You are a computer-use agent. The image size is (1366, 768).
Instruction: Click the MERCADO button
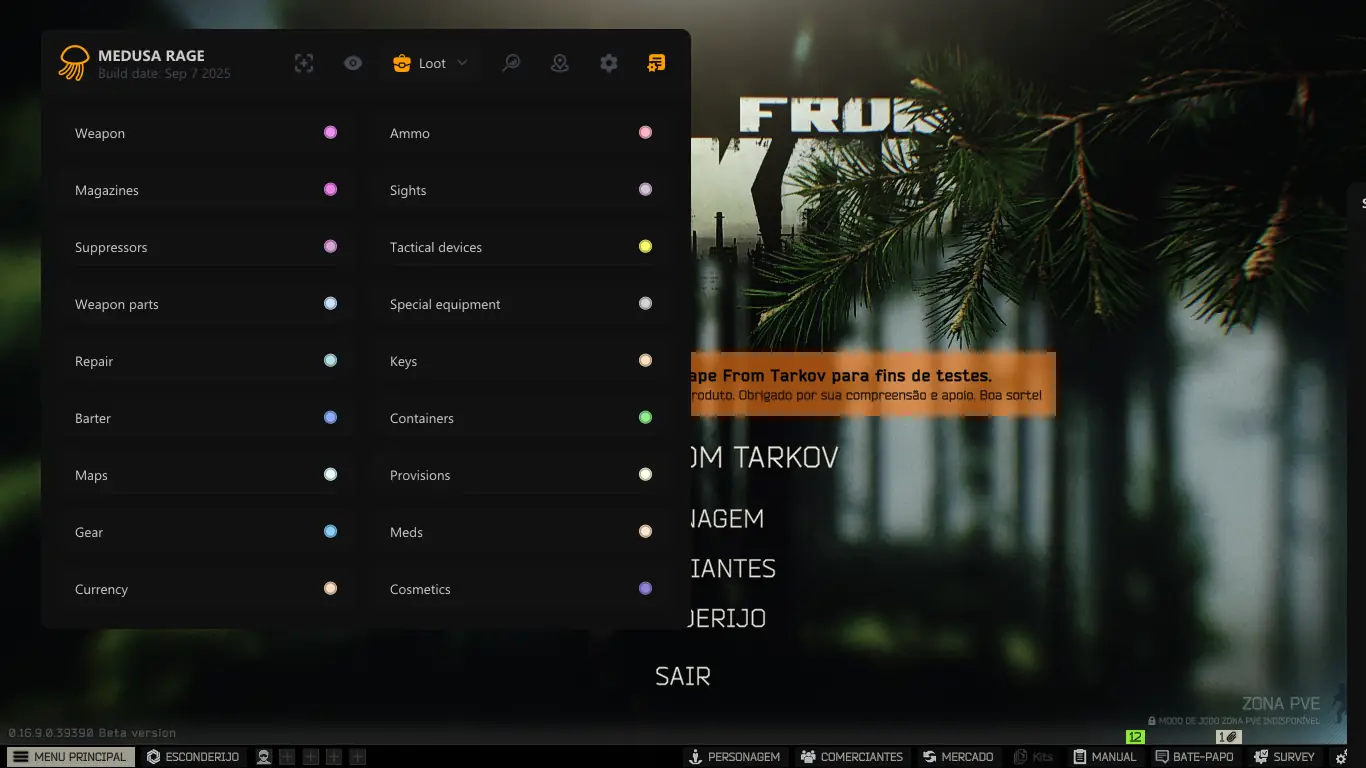[958, 757]
